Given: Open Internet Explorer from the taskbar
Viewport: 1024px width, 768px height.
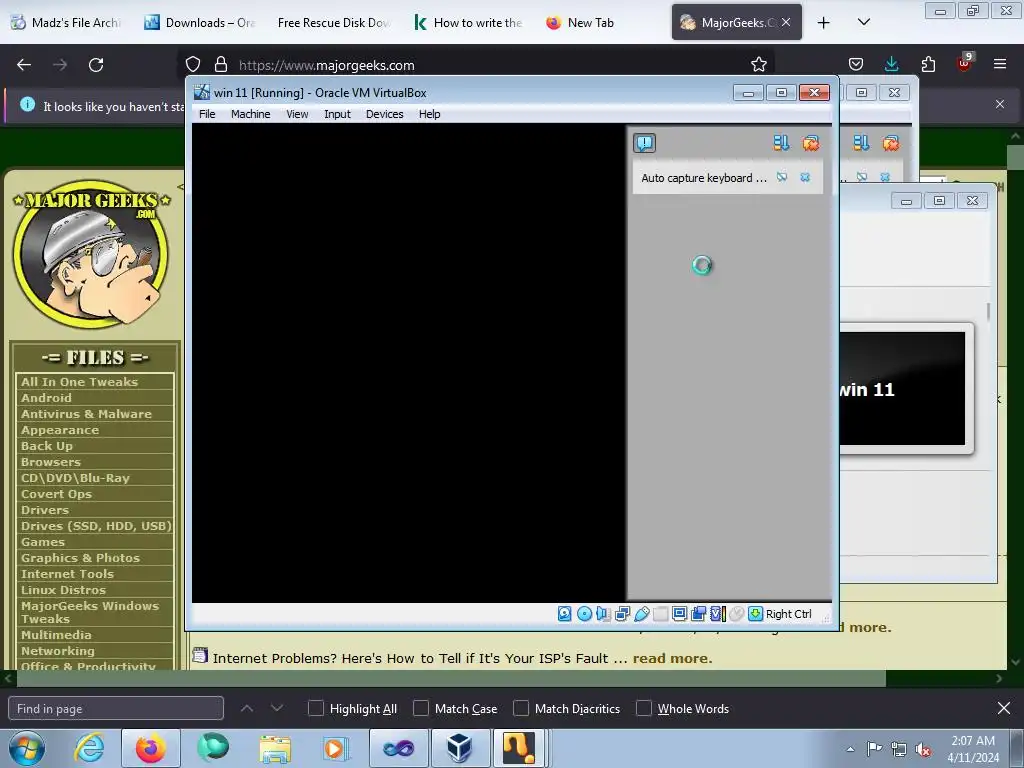Looking at the screenshot, I should click(x=89, y=748).
